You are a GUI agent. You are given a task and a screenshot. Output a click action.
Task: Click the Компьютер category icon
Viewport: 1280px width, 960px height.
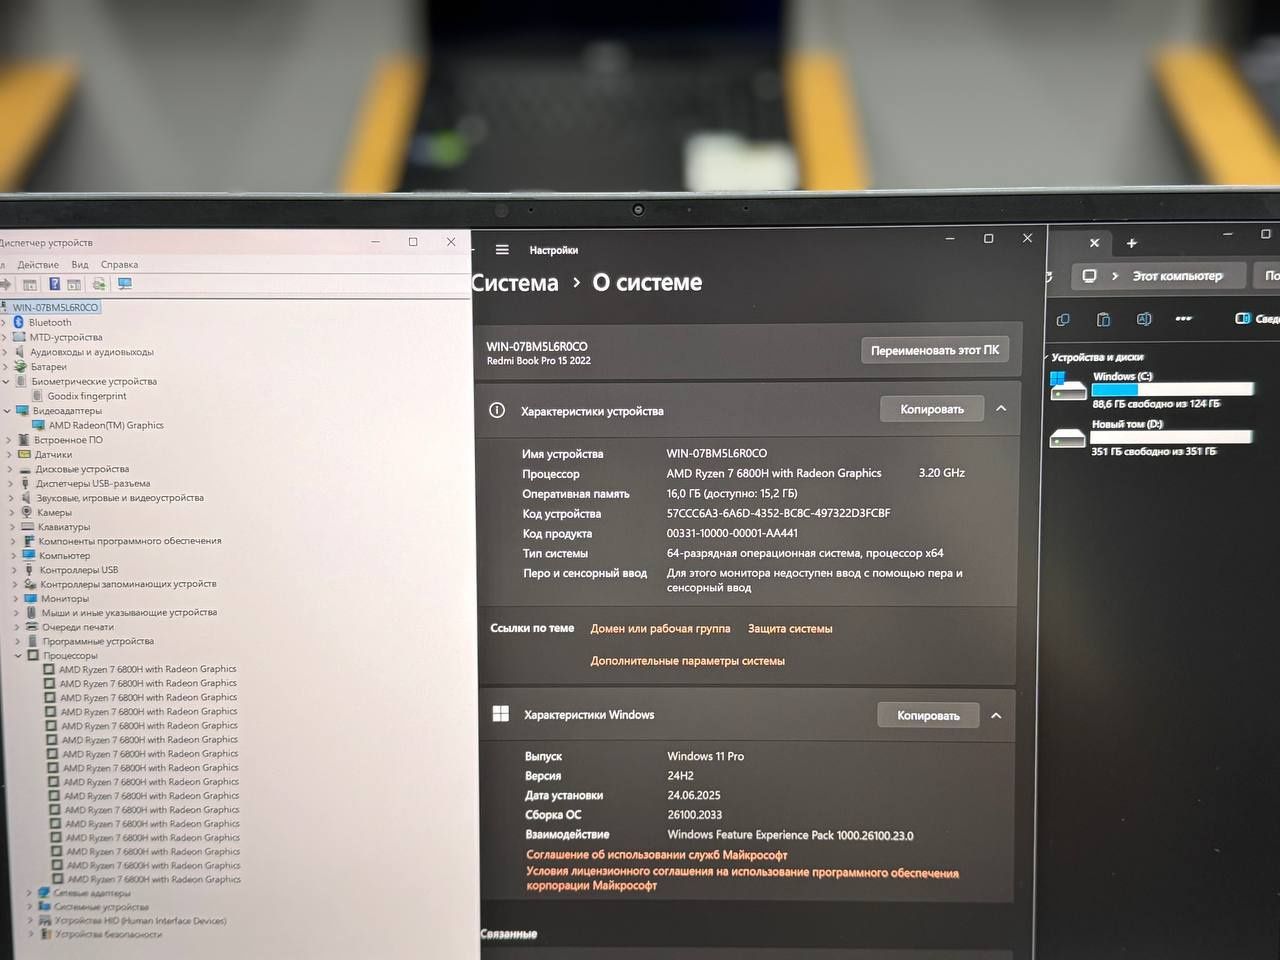(30, 555)
